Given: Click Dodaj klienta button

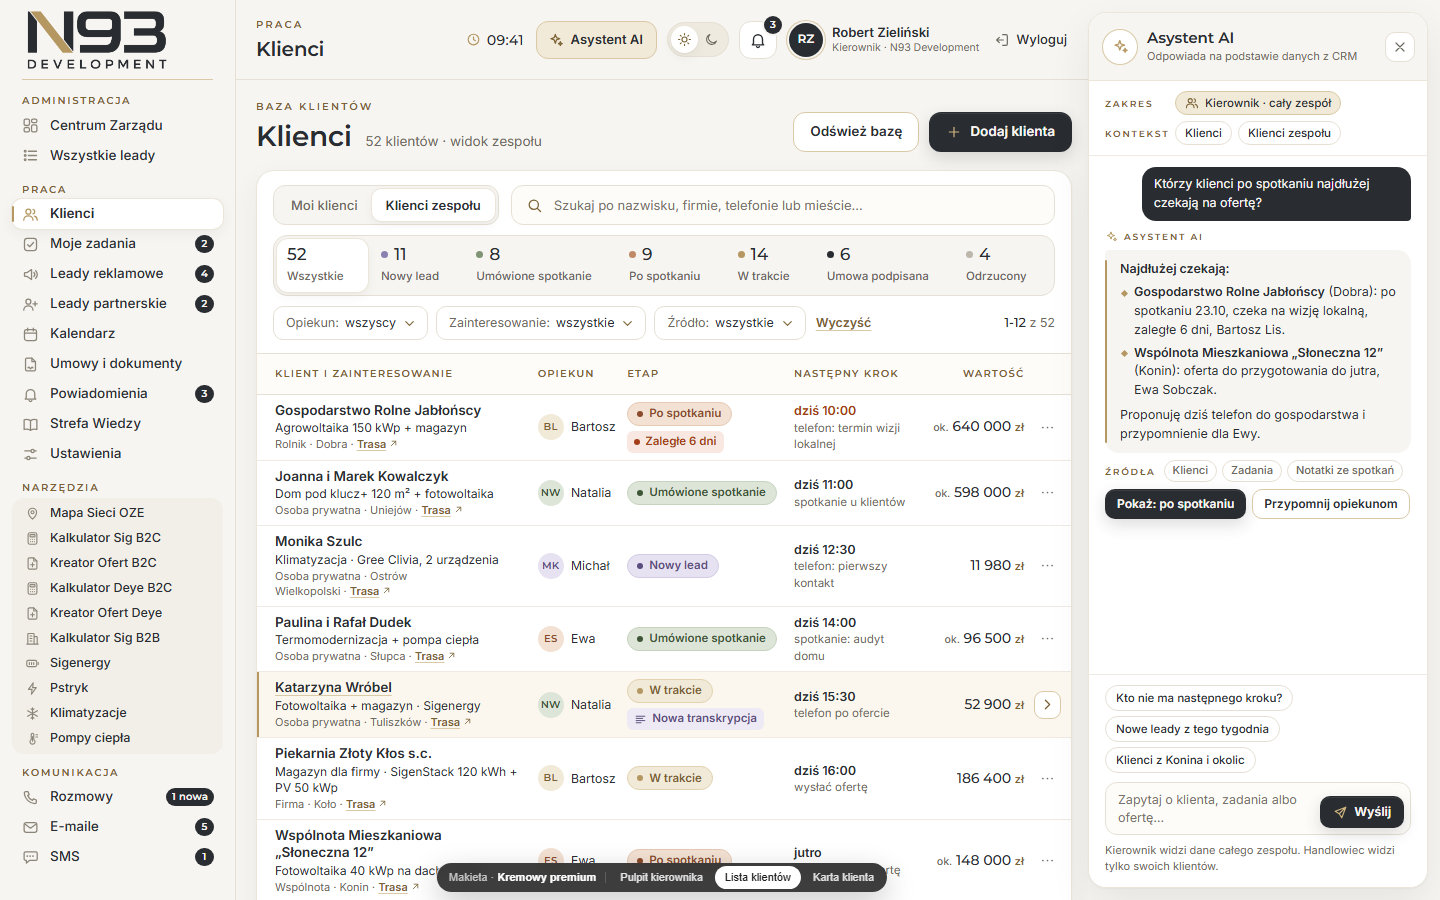Looking at the screenshot, I should (x=1000, y=132).
